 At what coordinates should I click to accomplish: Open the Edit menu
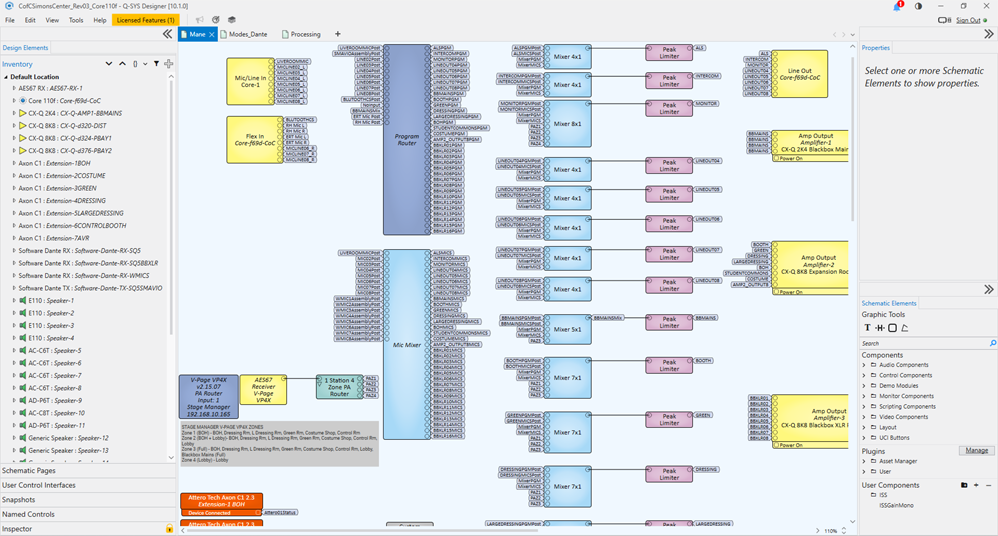pos(30,20)
